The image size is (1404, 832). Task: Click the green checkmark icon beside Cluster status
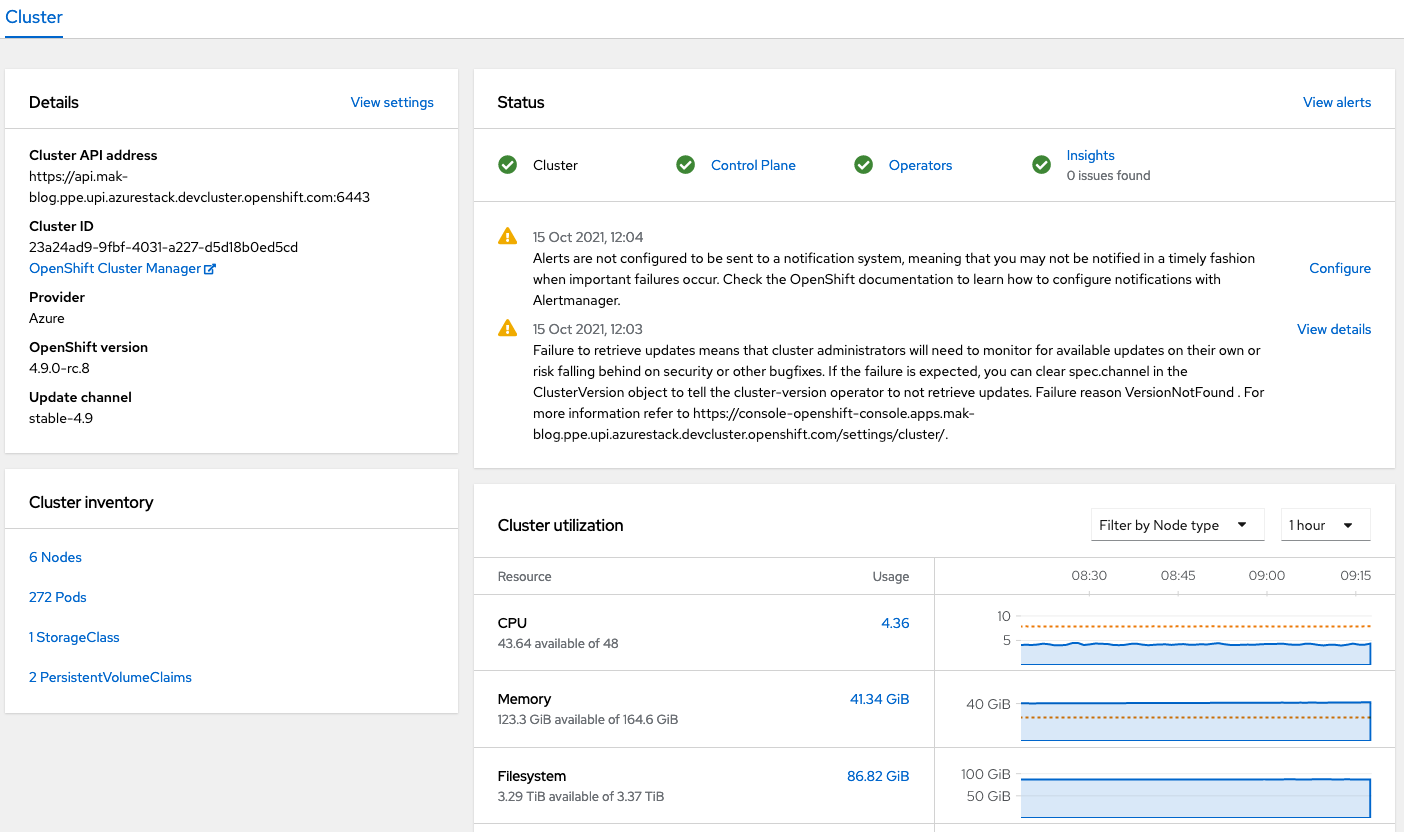coord(508,164)
